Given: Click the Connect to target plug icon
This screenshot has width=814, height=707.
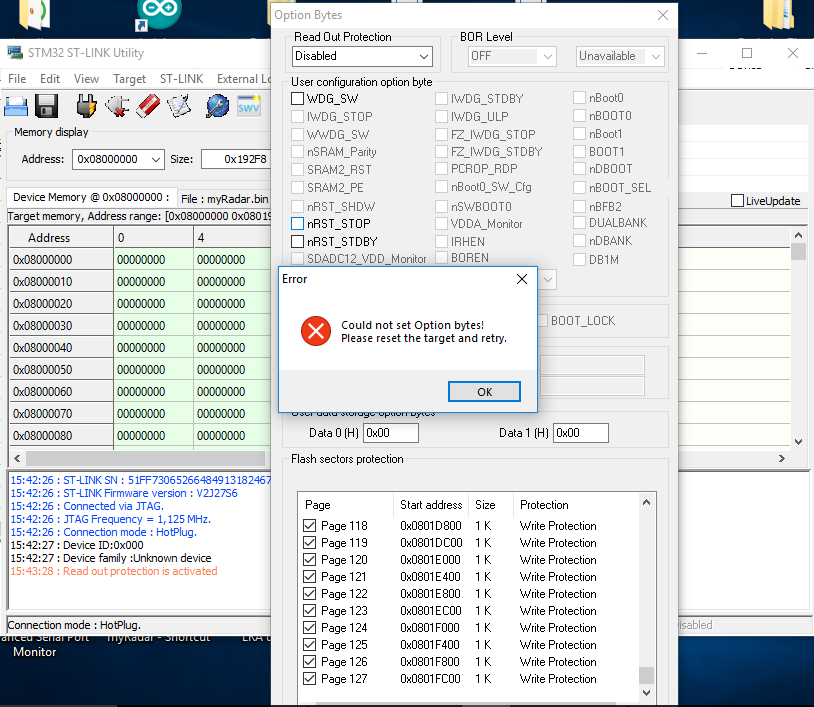Looking at the screenshot, I should coord(86,105).
